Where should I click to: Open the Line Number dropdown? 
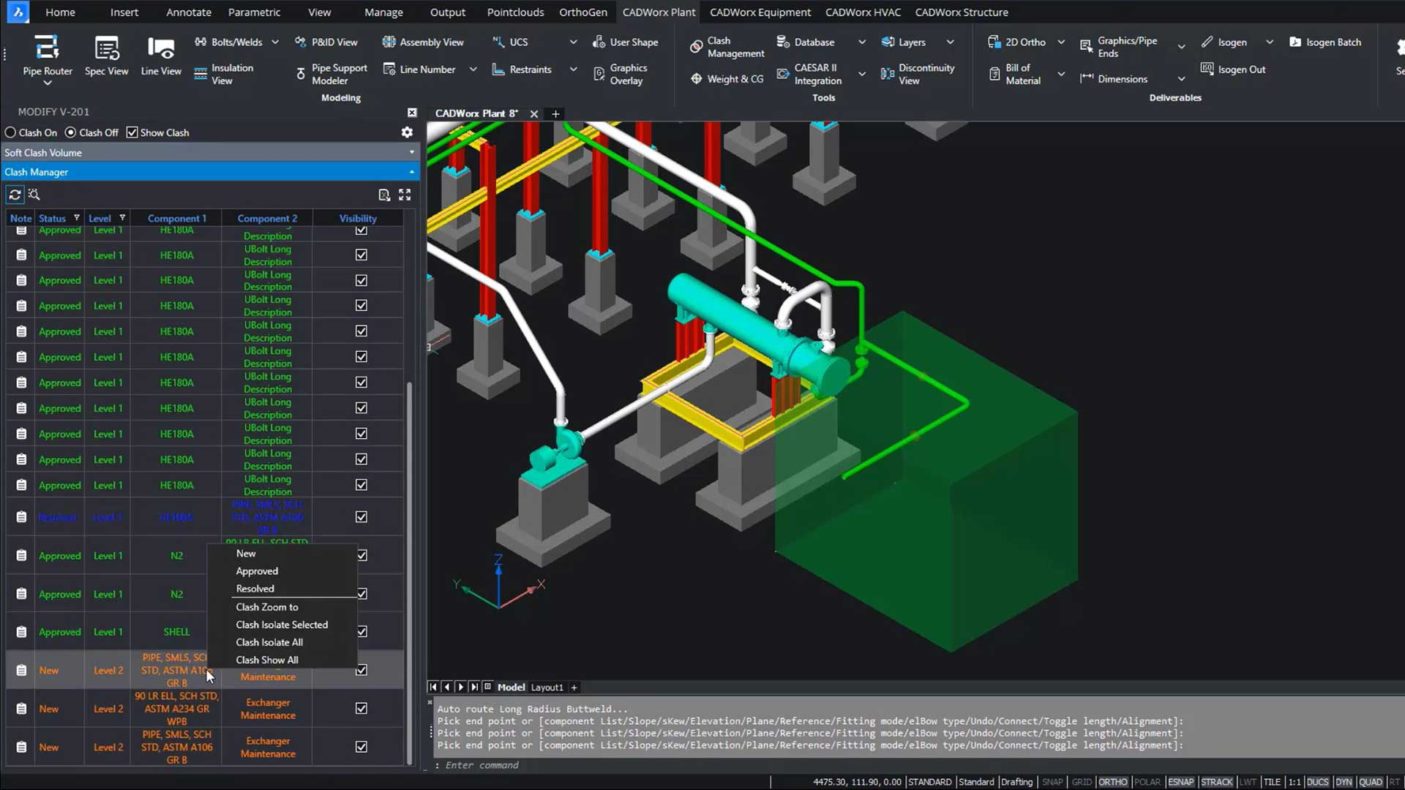pyautogui.click(x=472, y=70)
